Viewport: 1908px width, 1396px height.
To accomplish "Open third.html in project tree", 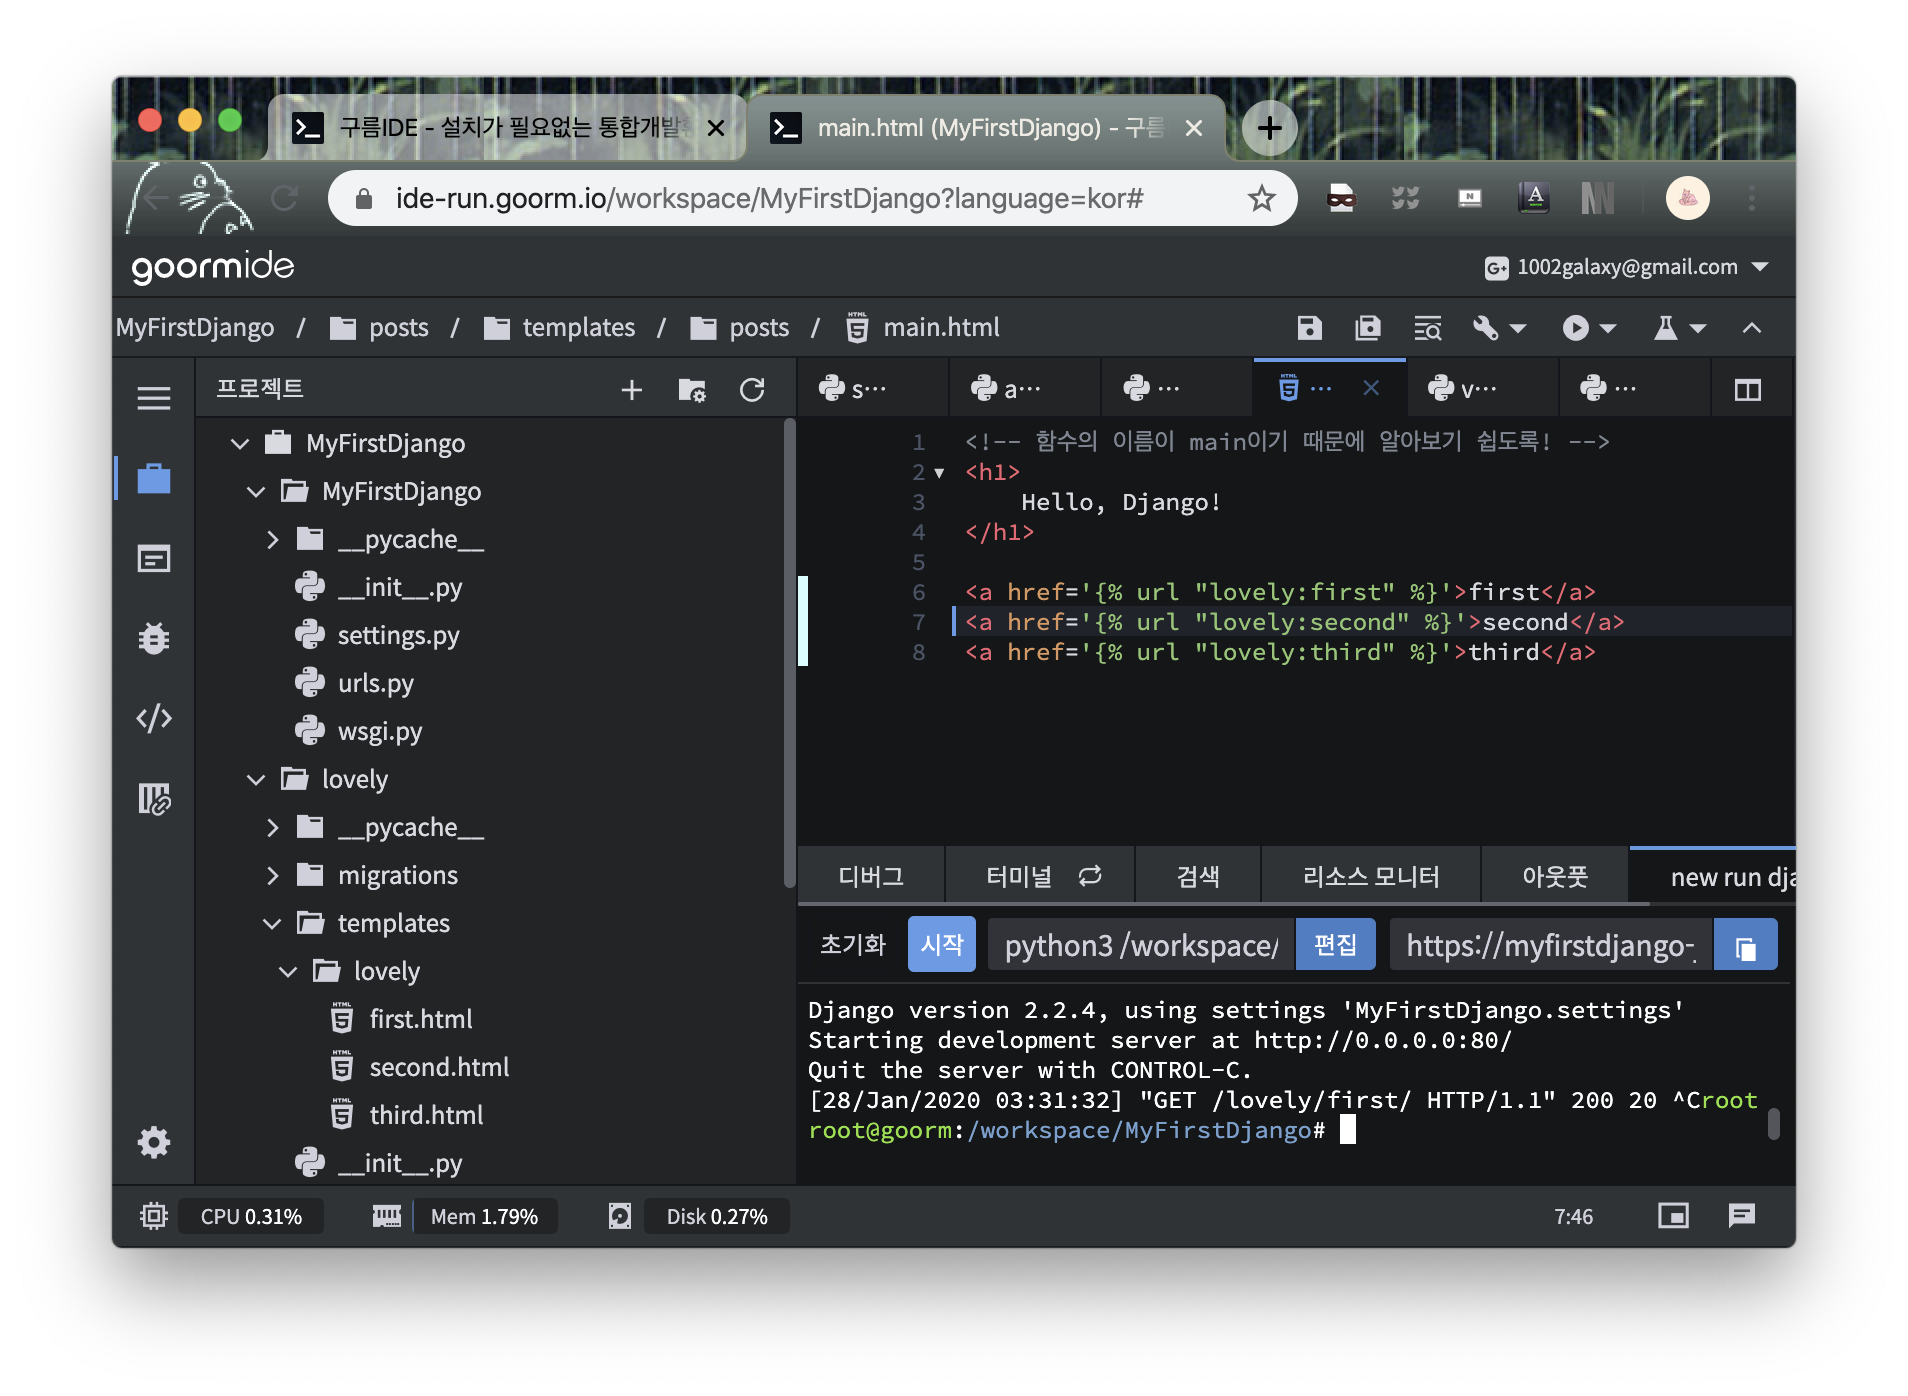I will 425,1115.
